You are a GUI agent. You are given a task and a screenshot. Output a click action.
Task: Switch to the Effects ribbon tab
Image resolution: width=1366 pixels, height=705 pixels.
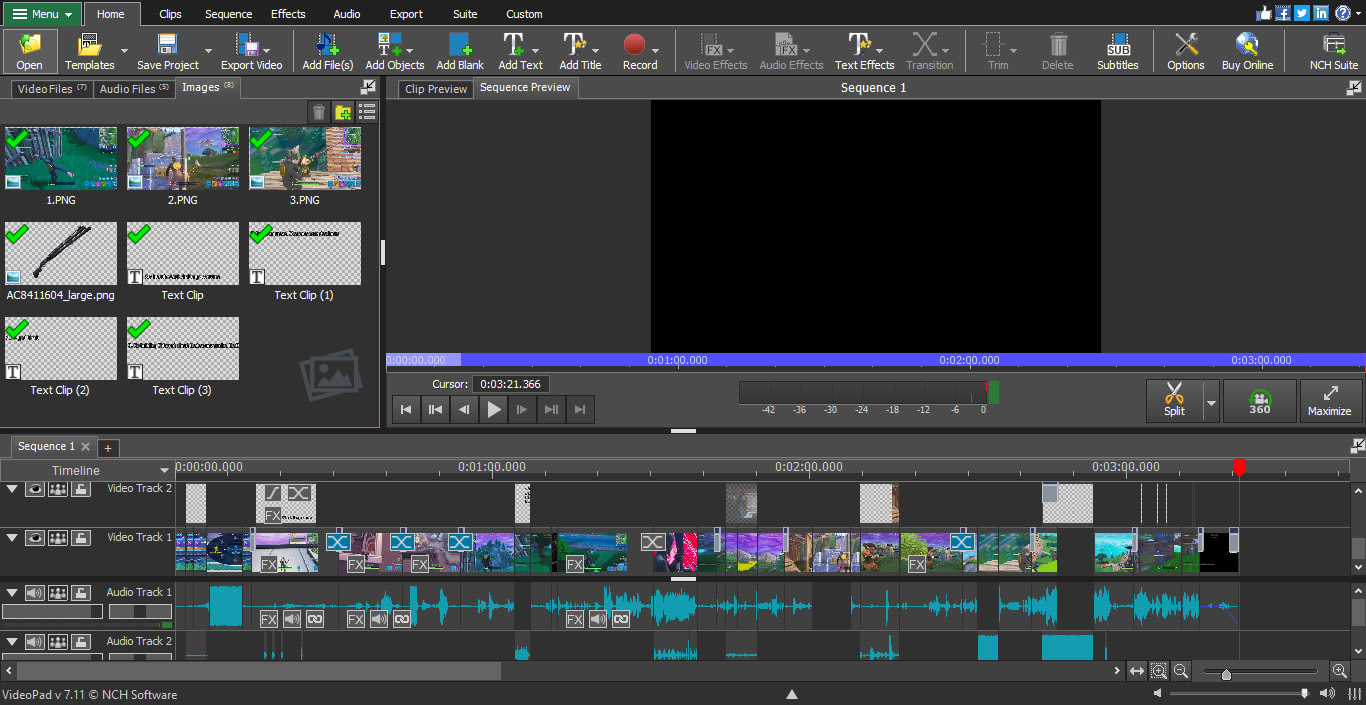(288, 14)
